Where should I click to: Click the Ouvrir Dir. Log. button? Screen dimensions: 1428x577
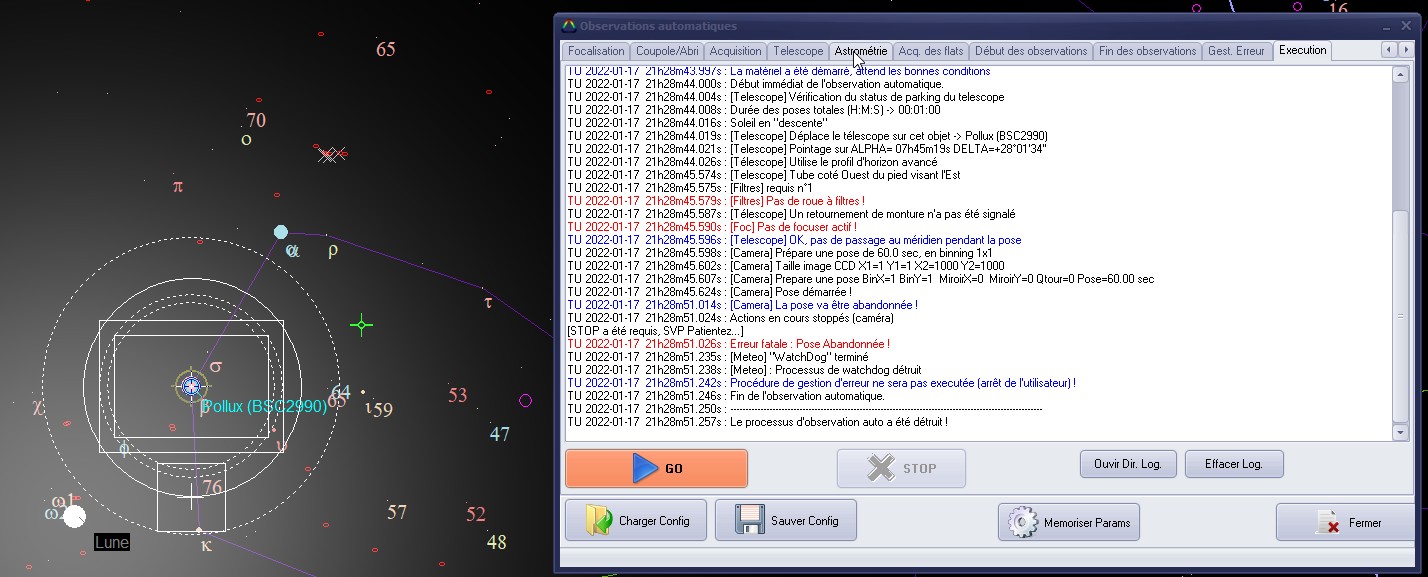[x=1127, y=464]
